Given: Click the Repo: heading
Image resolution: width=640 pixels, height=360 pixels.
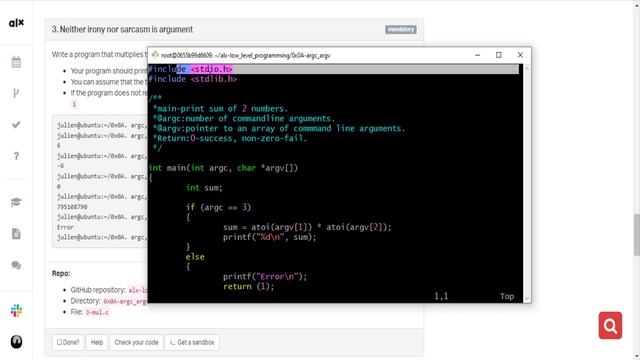Looking at the screenshot, I should 61,273.
